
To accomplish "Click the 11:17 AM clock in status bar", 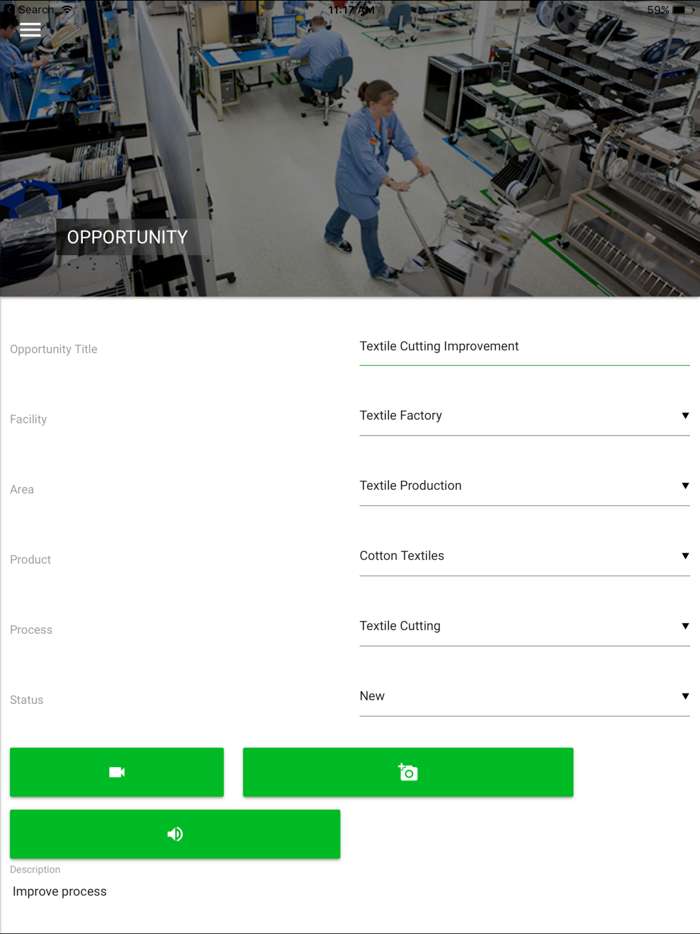I will (x=351, y=10).
